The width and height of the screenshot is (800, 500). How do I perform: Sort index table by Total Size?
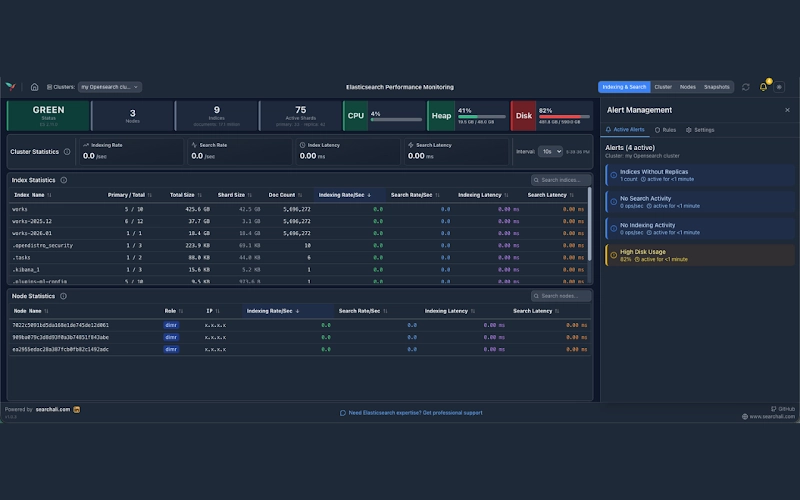tap(186, 195)
